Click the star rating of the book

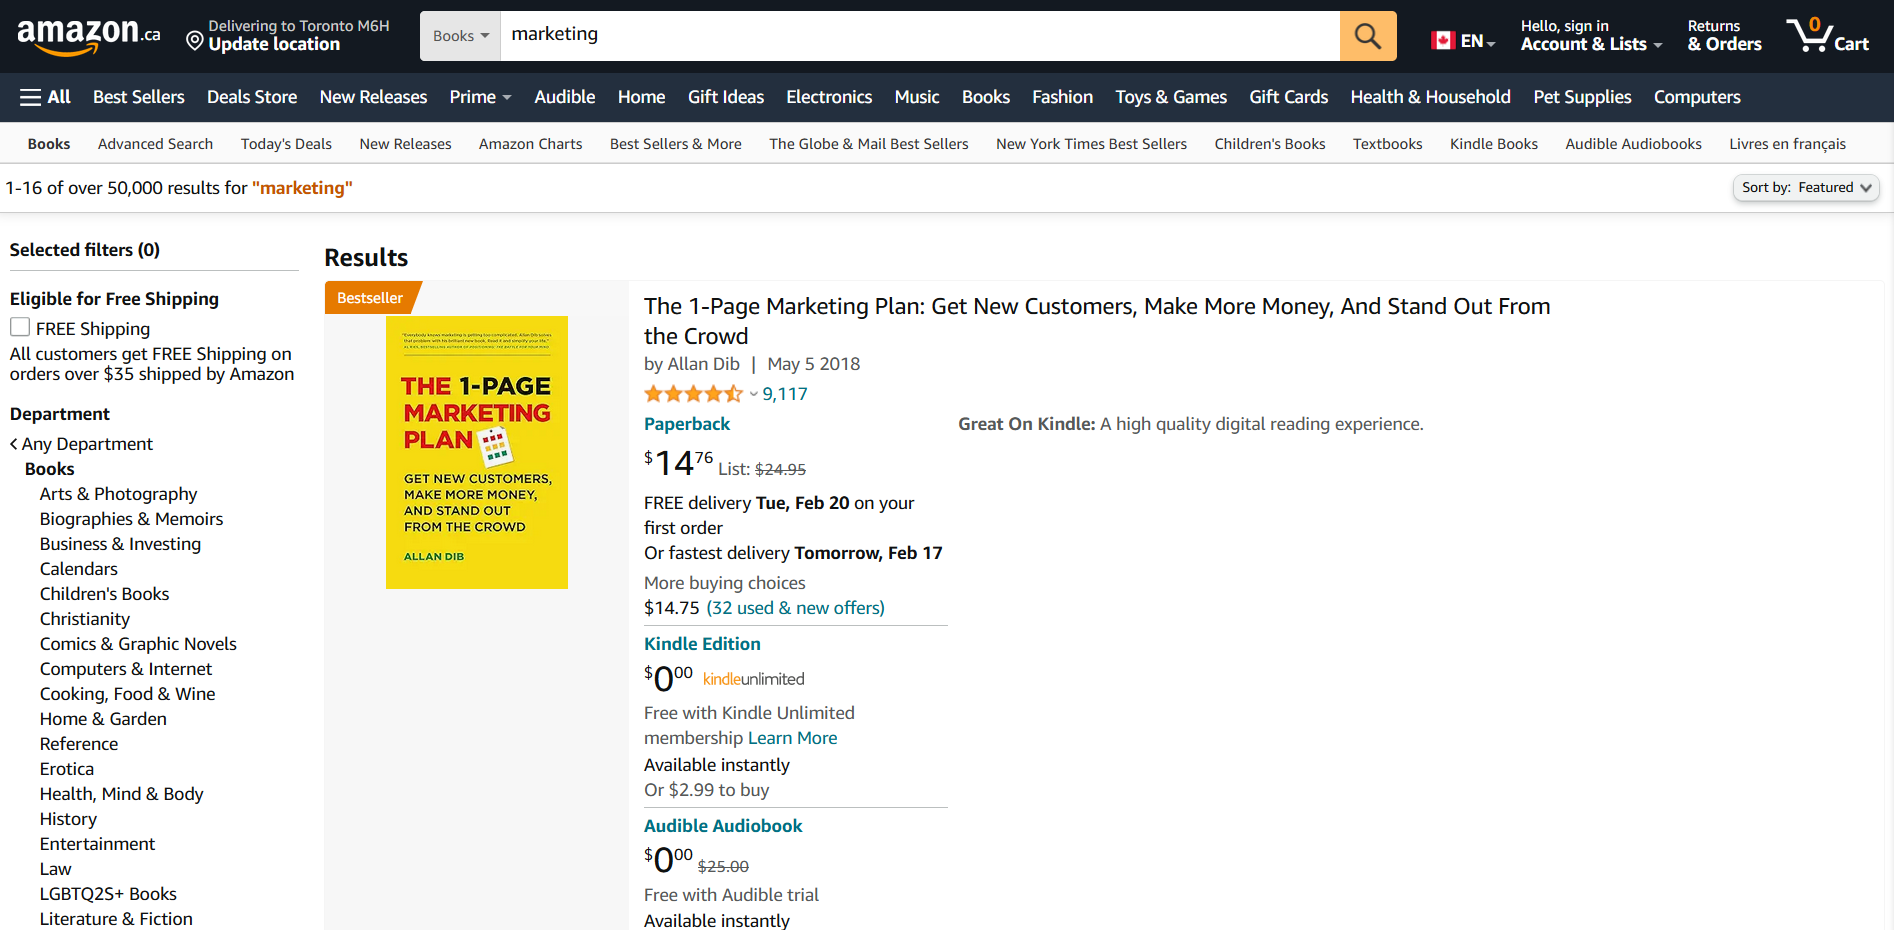694,394
